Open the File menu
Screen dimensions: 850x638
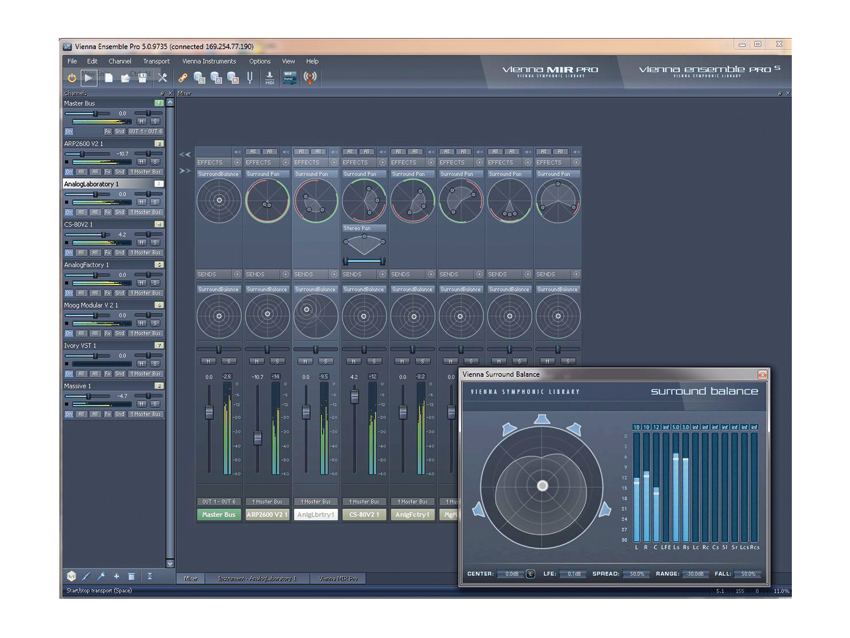point(72,61)
